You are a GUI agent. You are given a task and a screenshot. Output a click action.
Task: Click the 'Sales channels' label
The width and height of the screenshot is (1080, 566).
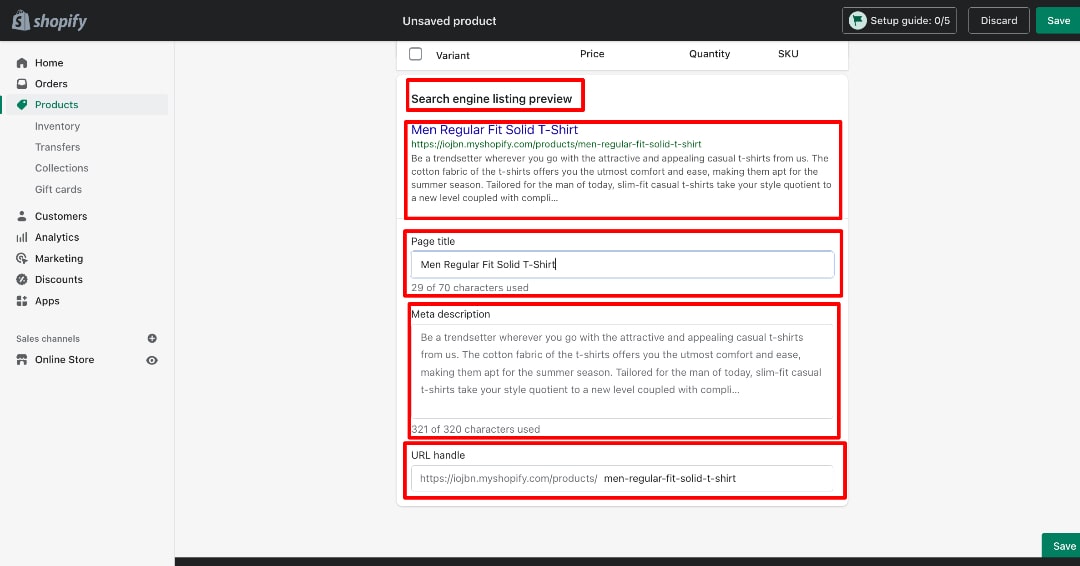[48, 339]
